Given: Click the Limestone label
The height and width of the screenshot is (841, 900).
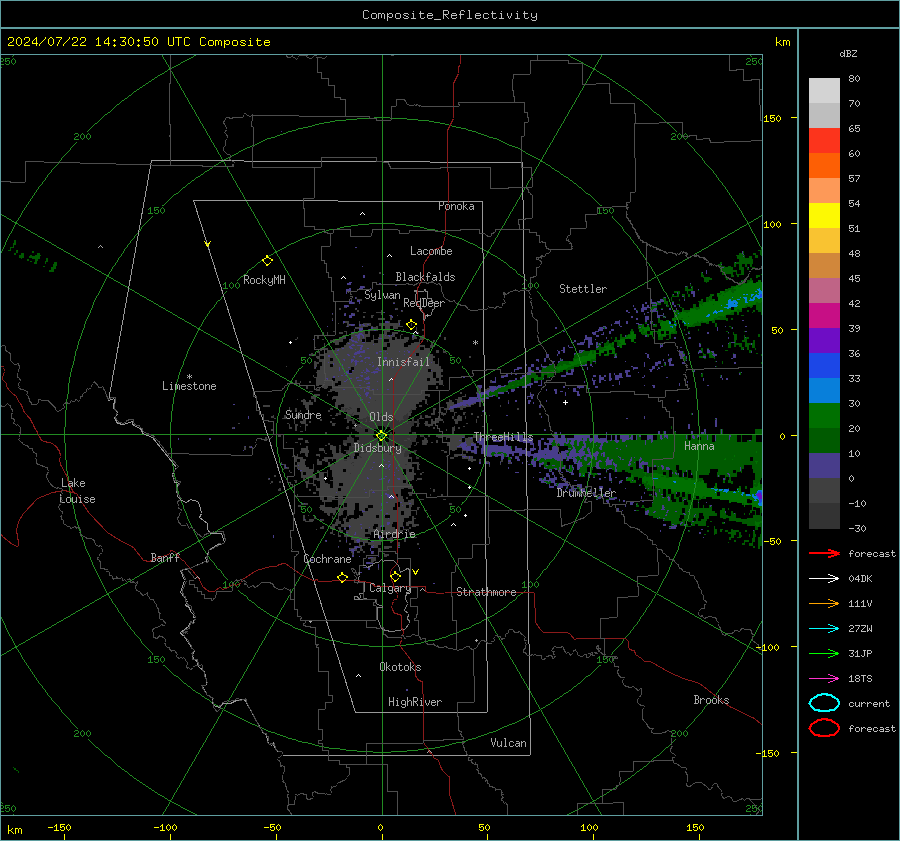Looking at the screenshot, I should point(189,386).
